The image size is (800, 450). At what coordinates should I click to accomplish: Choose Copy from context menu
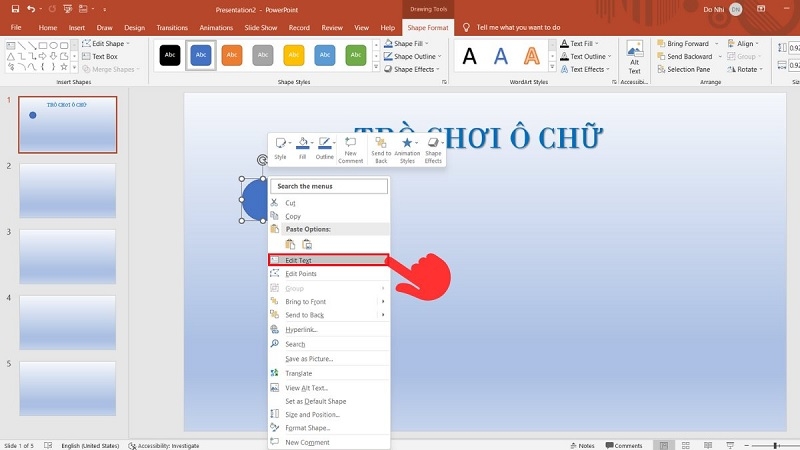click(329, 216)
